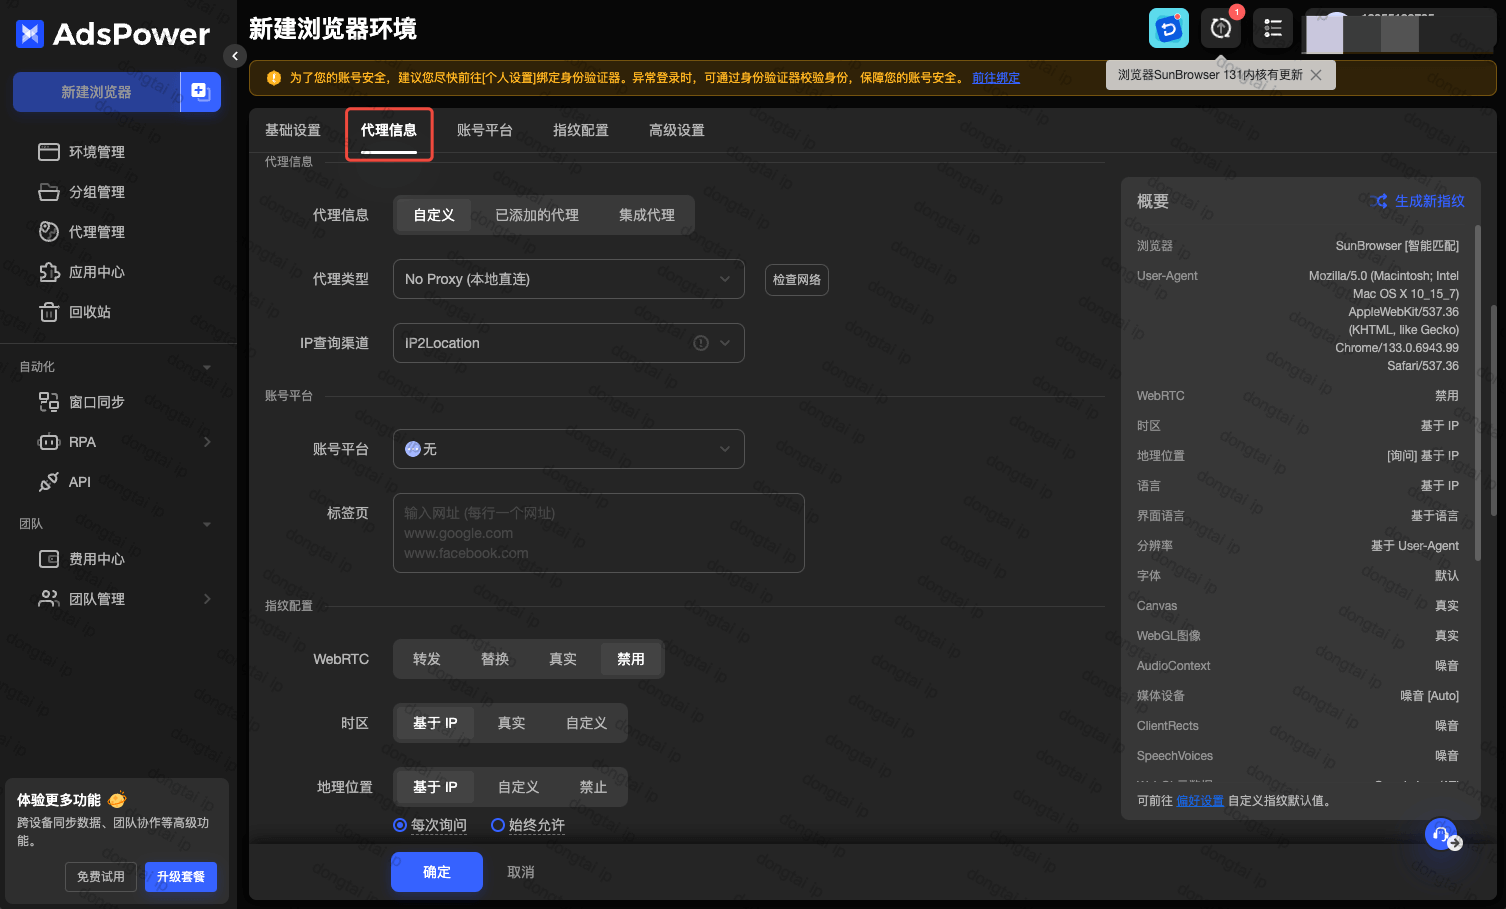
Task: Set WebRTC to 真实 mode
Action: pyautogui.click(x=562, y=659)
